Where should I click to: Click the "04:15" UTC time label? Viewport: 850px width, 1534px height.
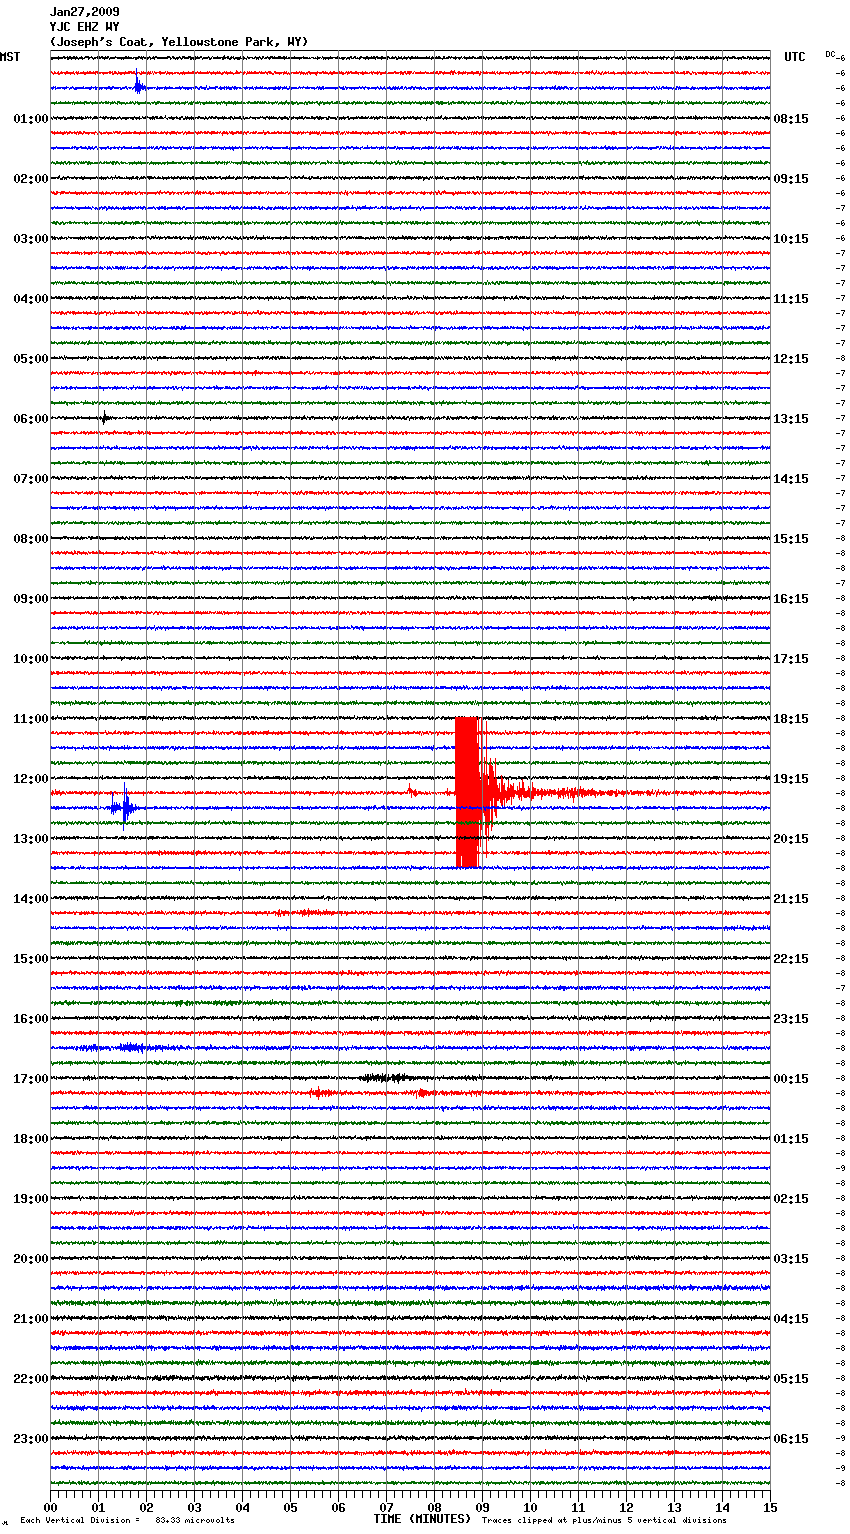point(791,1319)
